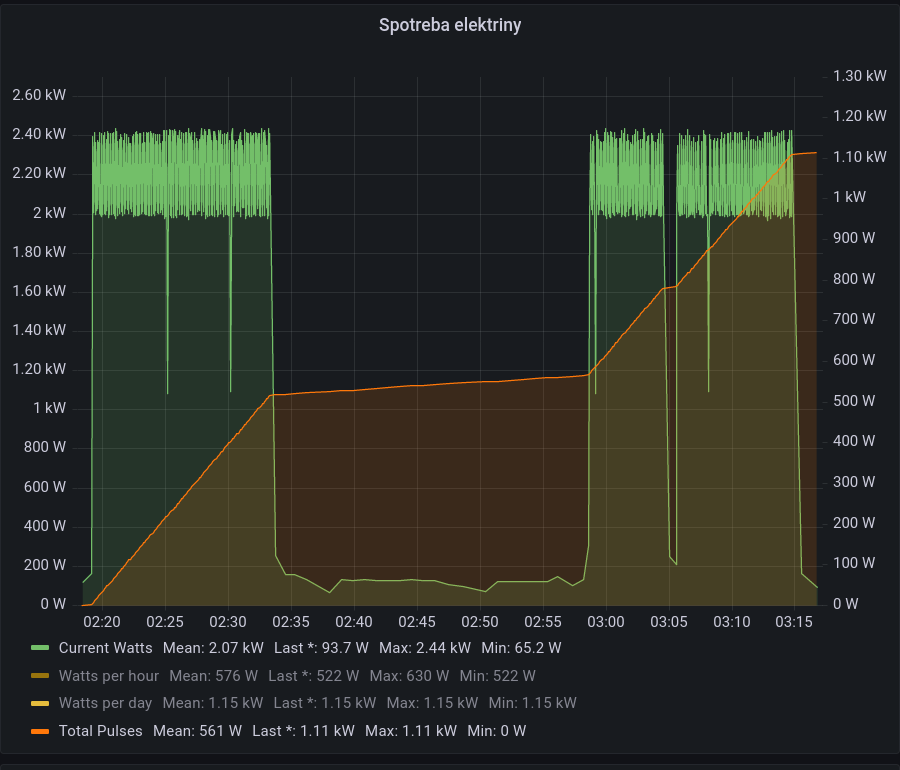
Task: Click the 2.40 kW left axis label
Action: [x=39, y=134]
